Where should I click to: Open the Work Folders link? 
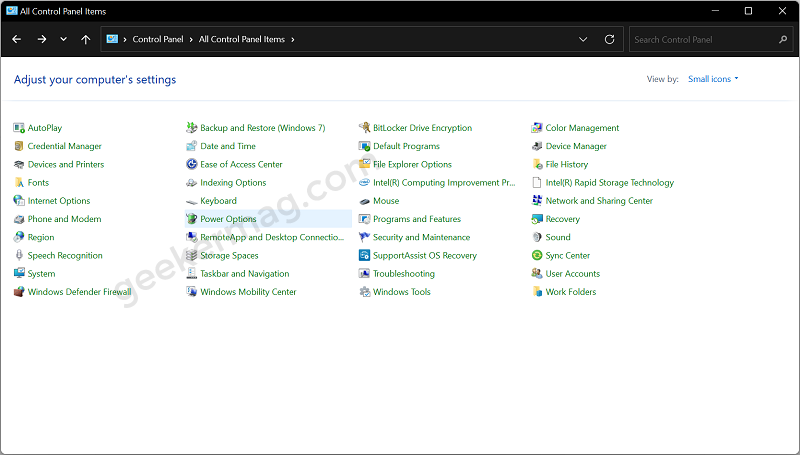(570, 292)
